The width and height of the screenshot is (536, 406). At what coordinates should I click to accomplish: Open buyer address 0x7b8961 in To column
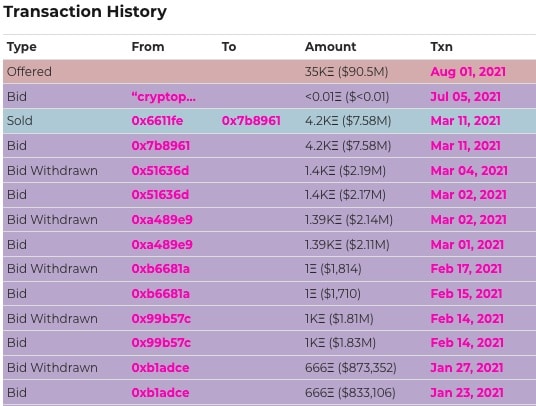pyautogui.click(x=251, y=121)
